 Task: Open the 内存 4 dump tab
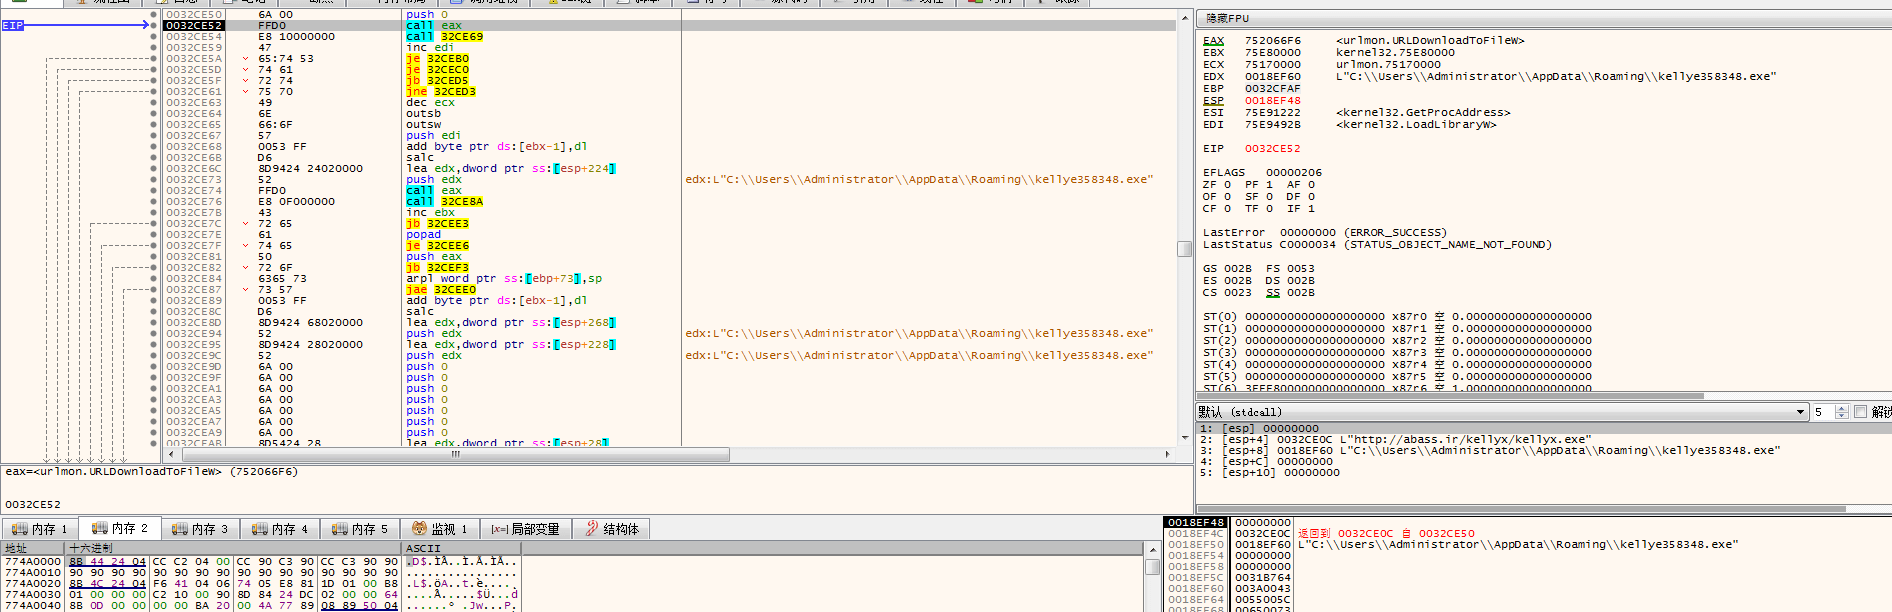click(x=280, y=528)
